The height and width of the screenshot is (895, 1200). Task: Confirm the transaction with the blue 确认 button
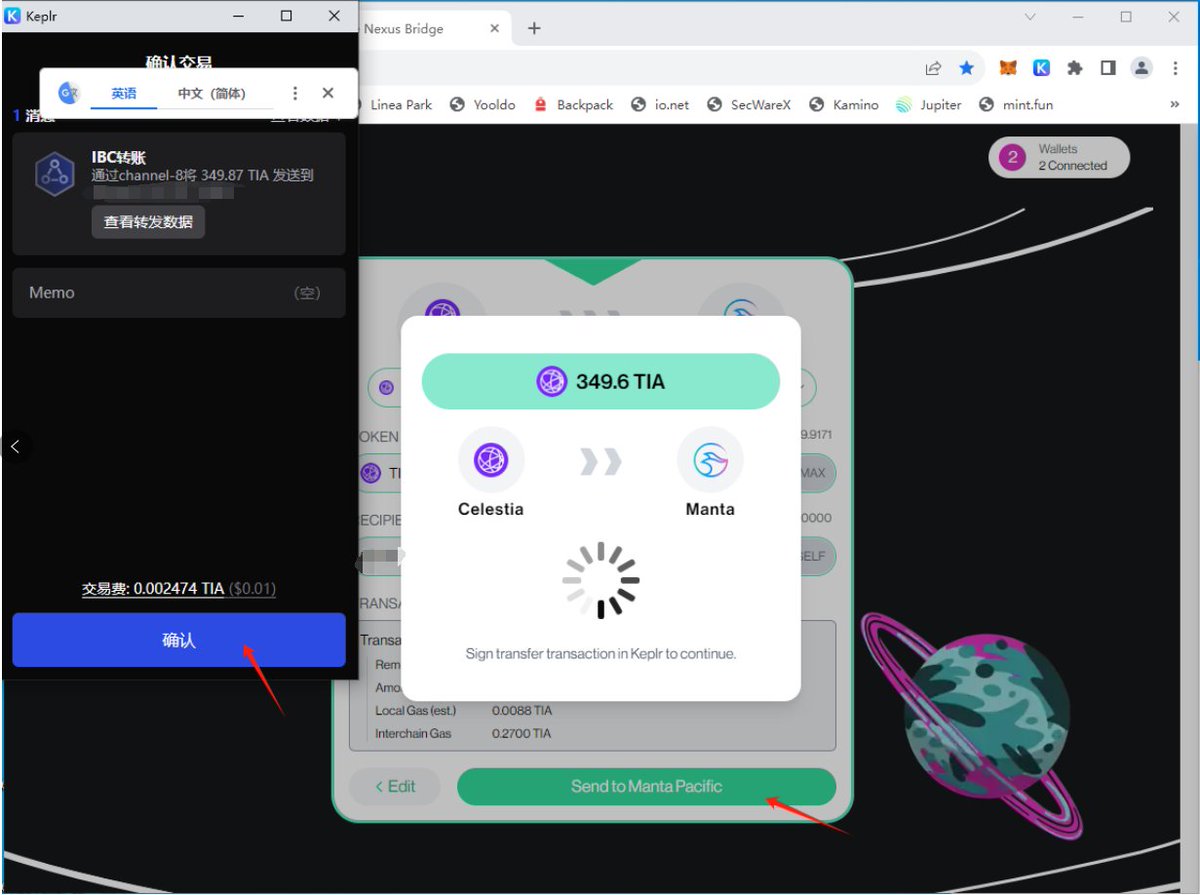[179, 640]
